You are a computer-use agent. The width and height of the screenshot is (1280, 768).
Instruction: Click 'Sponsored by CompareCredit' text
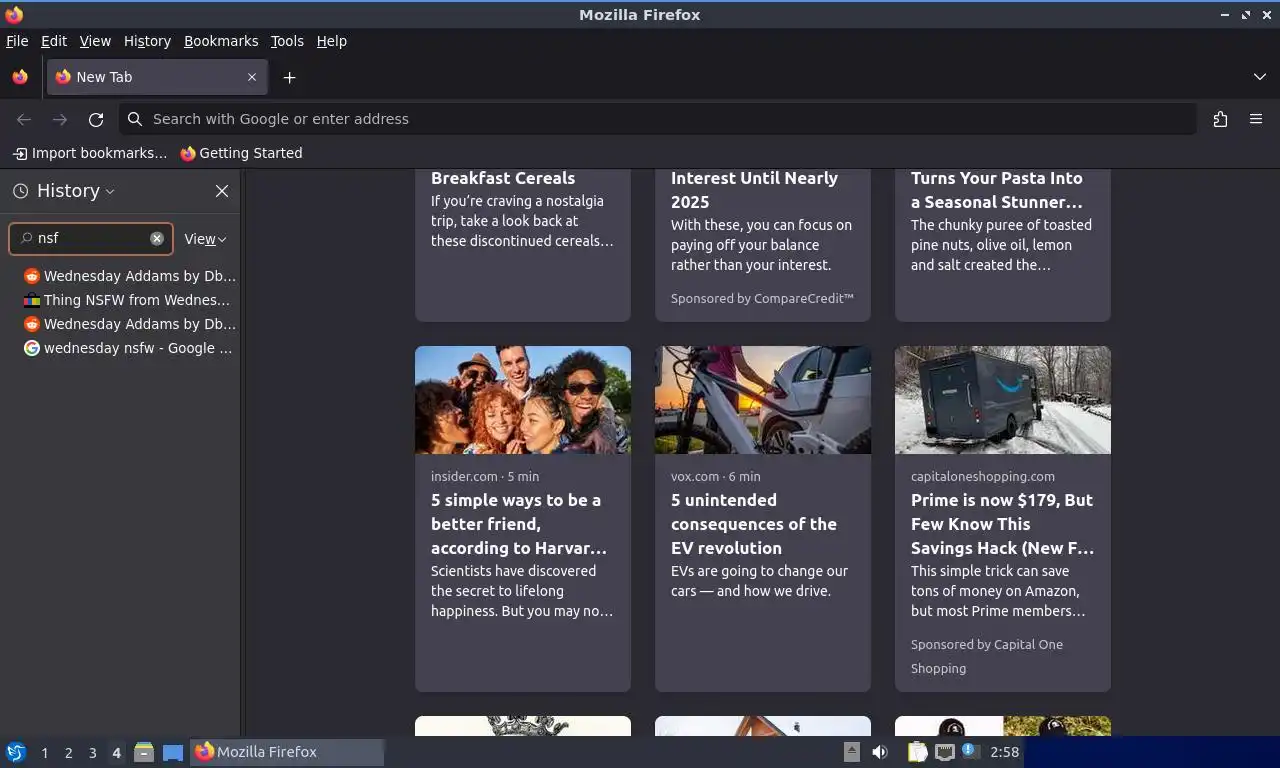tap(762, 299)
